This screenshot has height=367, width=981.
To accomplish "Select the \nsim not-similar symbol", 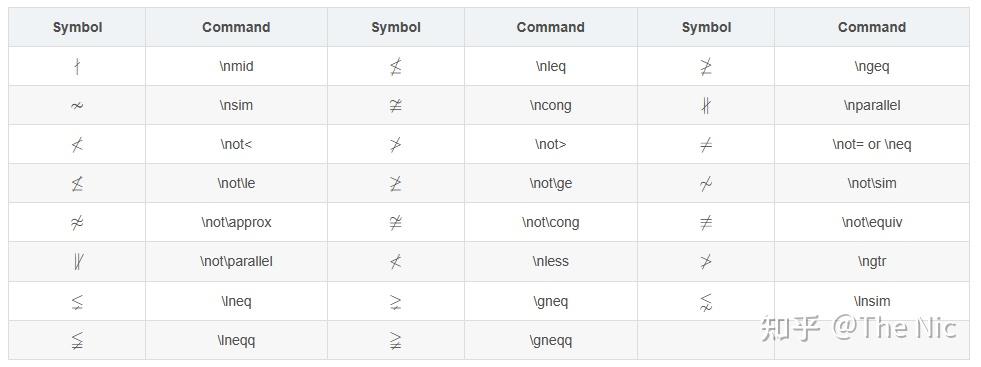I will [77, 106].
